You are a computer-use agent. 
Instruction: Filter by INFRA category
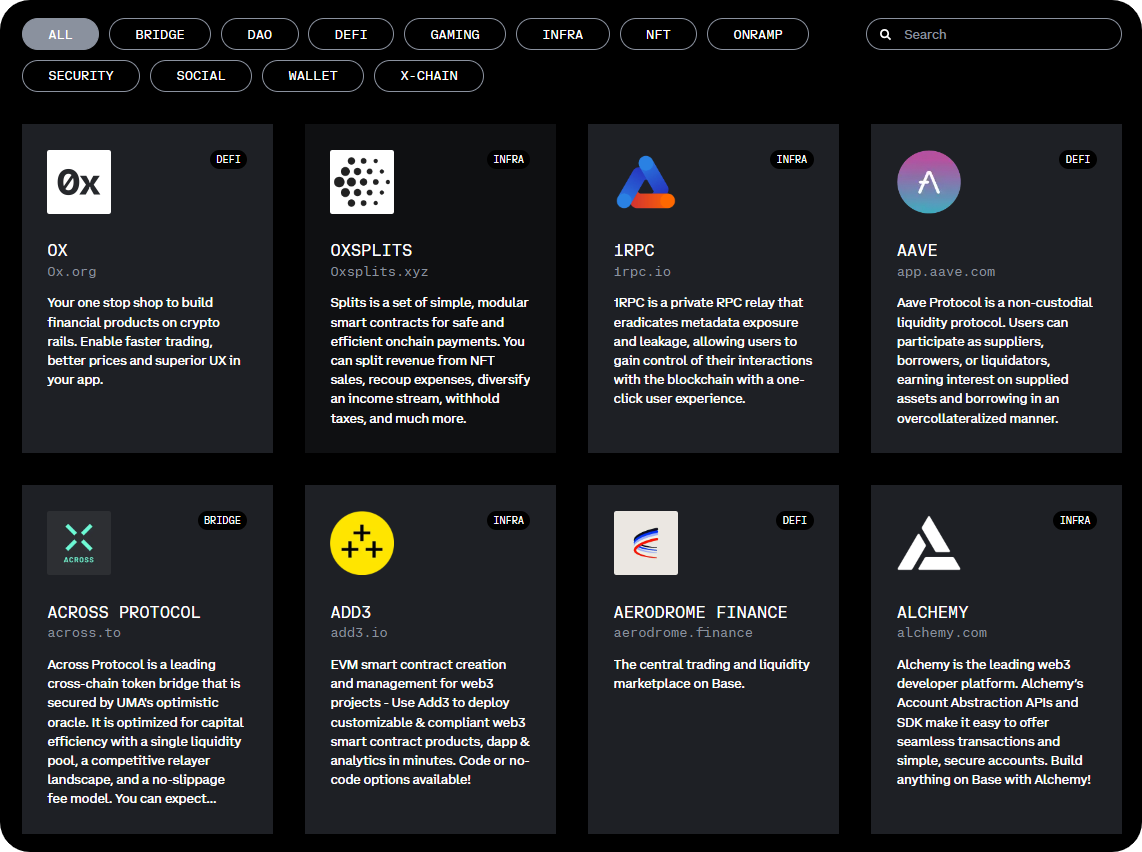(x=563, y=34)
